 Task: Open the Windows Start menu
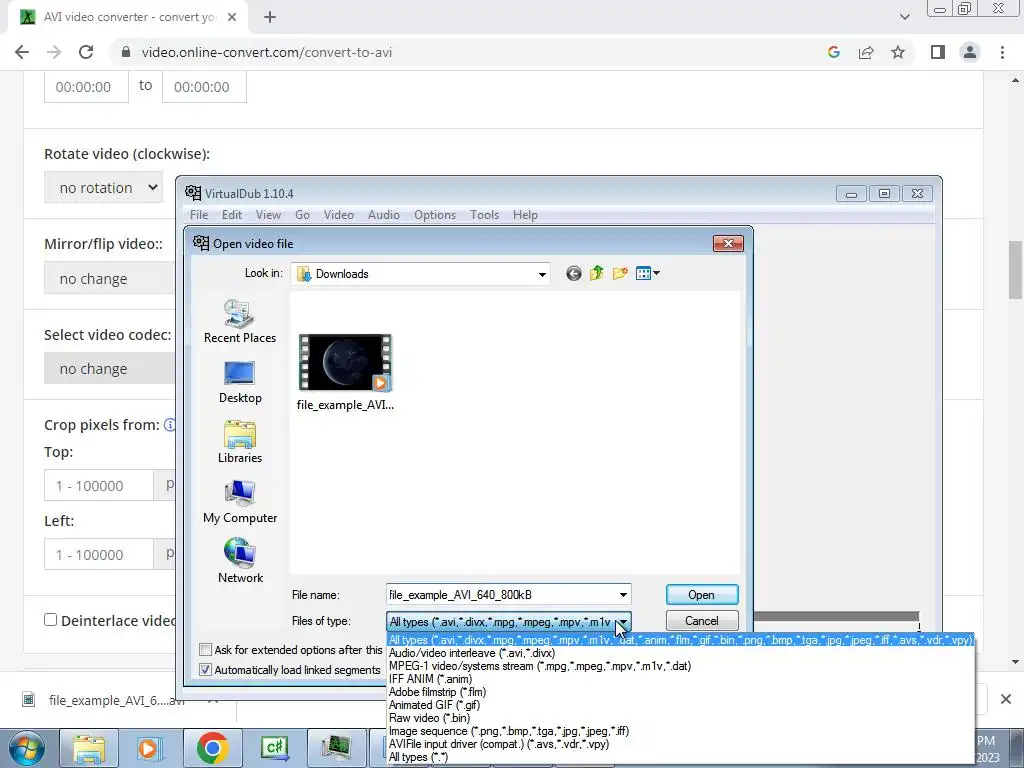tap(27, 748)
